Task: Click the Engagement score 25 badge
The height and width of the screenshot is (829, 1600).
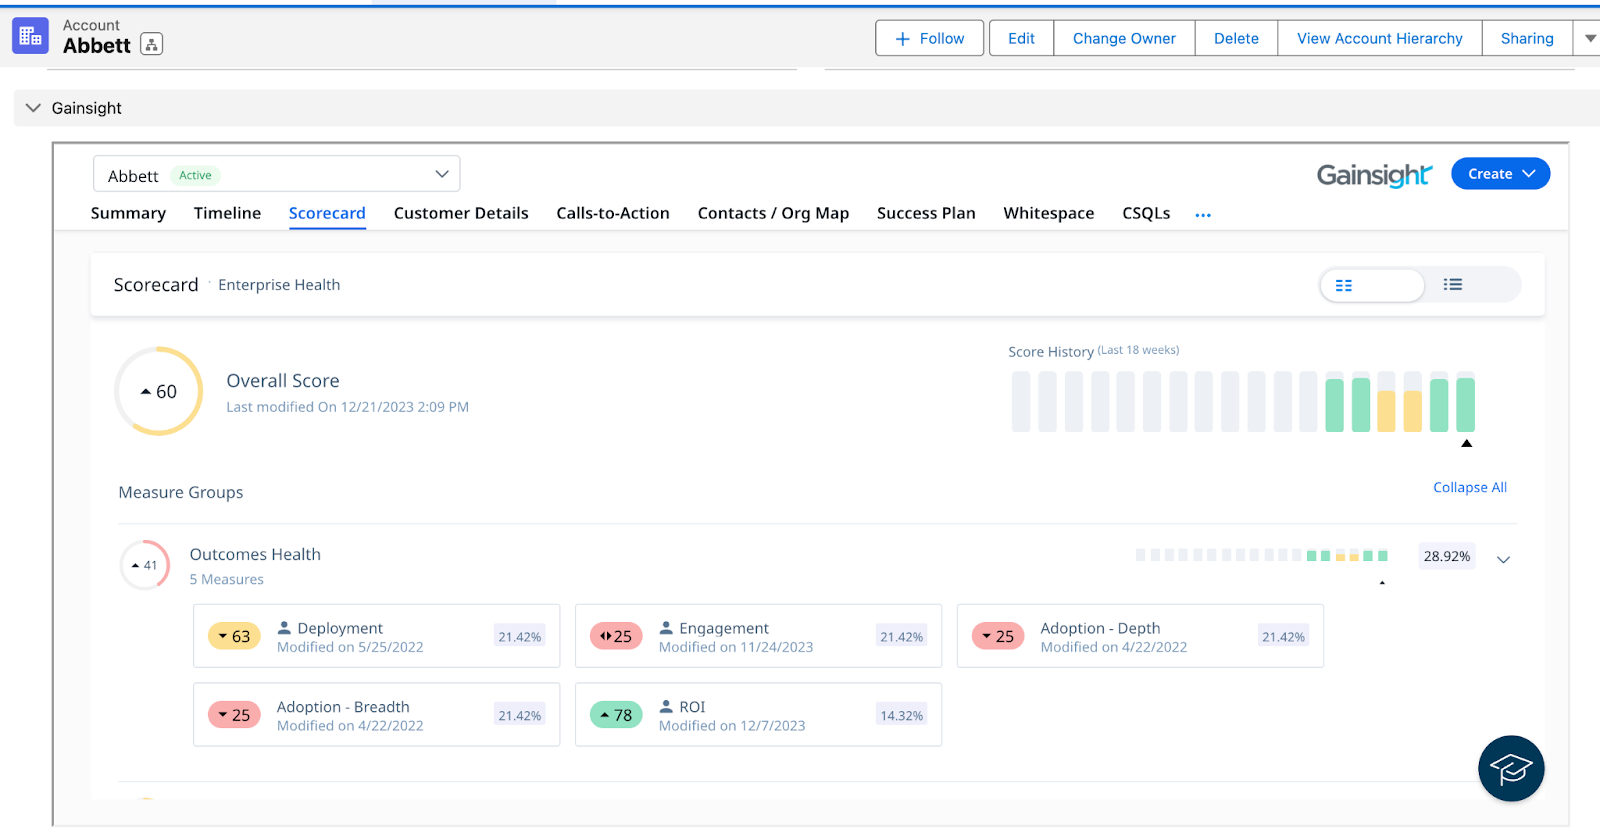Action: click(x=616, y=636)
